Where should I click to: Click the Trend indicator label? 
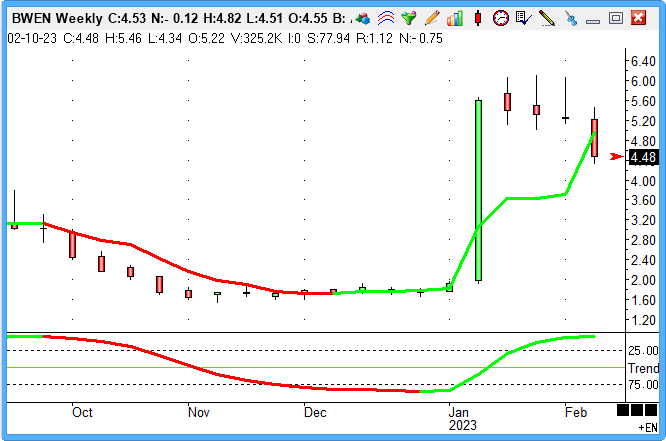click(x=645, y=368)
